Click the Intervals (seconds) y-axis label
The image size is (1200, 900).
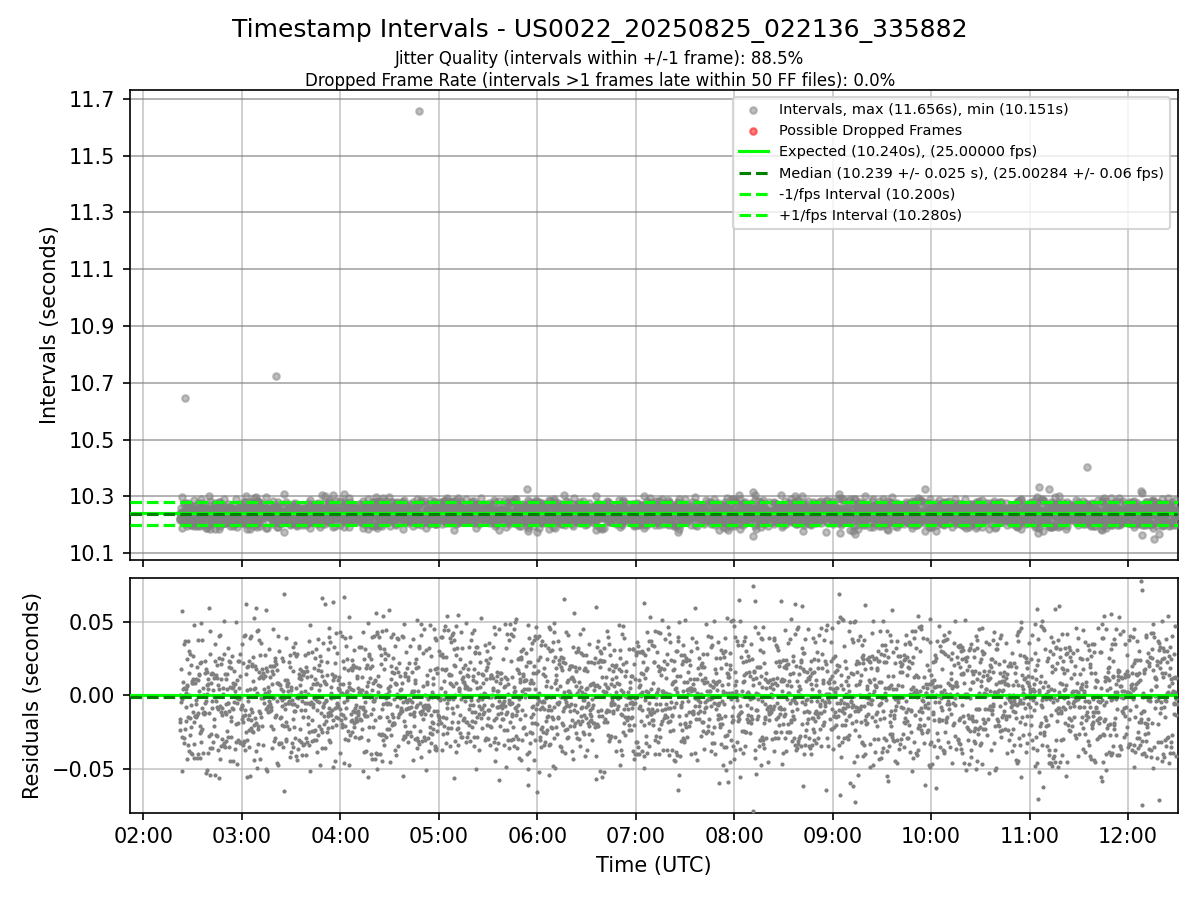pos(49,325)
